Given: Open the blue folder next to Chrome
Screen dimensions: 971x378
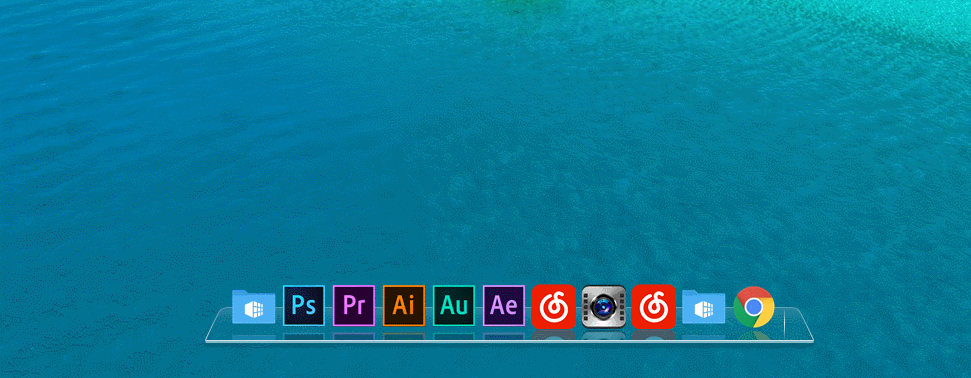Looking at the screenshot, I should (x=703, y=307).
